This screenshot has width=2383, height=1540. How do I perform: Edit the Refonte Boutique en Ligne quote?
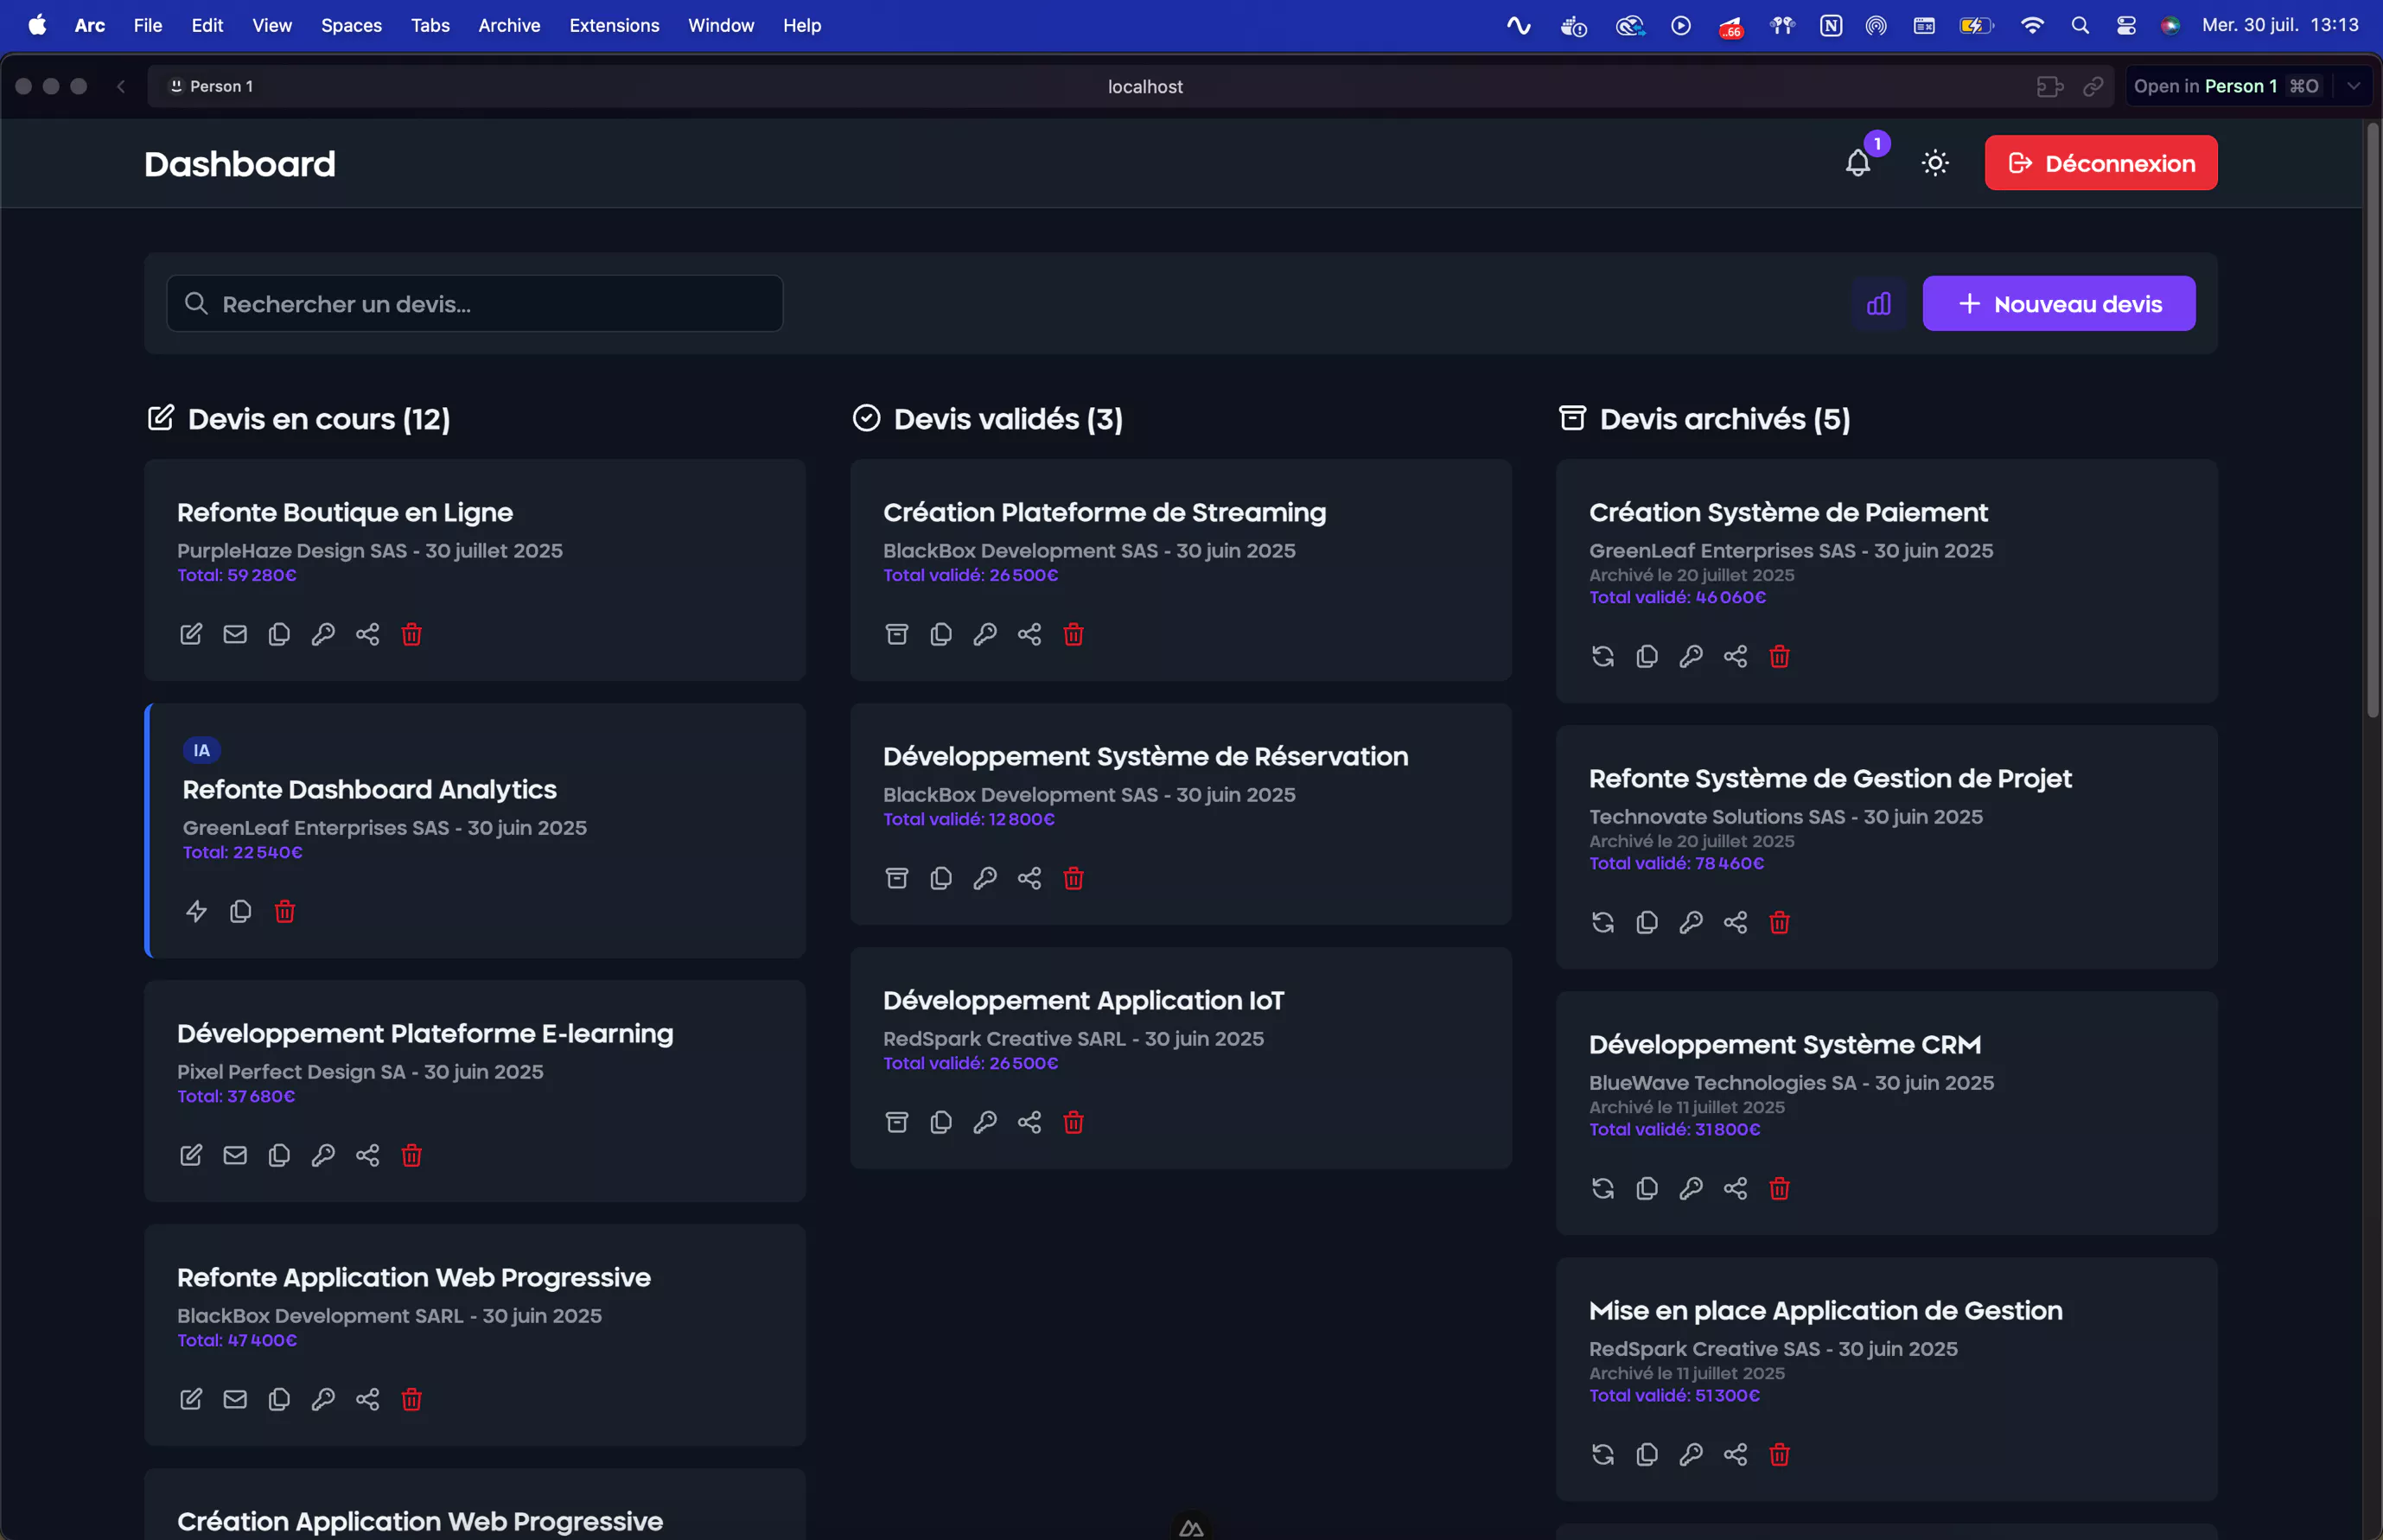point(191,634)
